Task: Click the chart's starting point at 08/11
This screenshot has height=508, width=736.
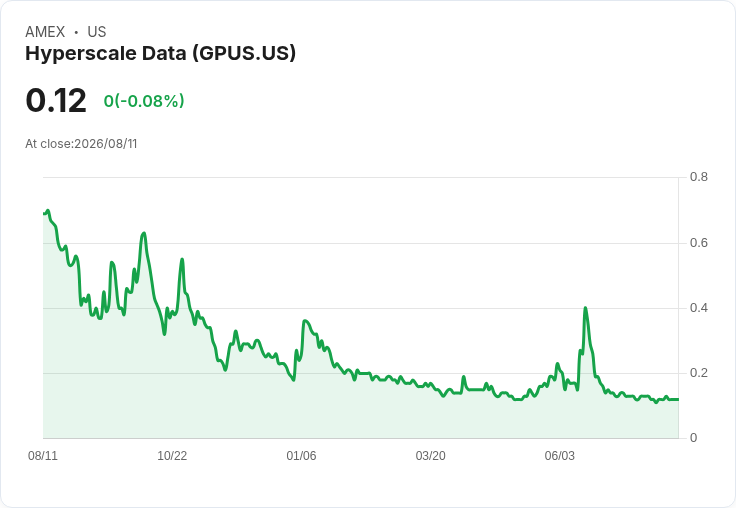Action: tap(44, 214)
